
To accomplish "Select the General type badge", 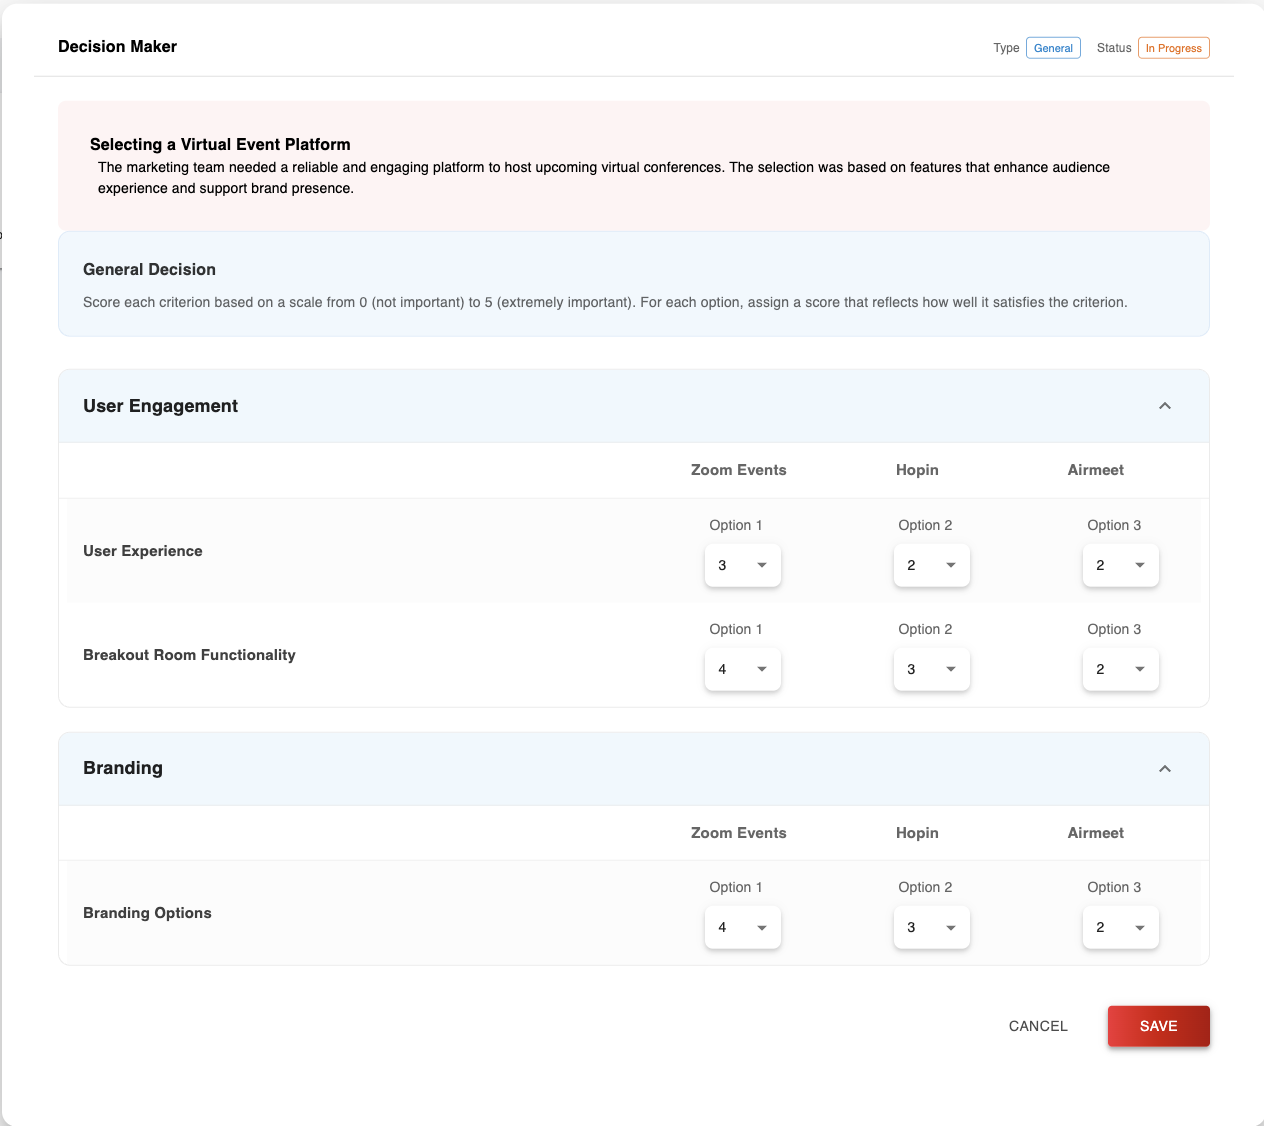I will pos(1052,47).
